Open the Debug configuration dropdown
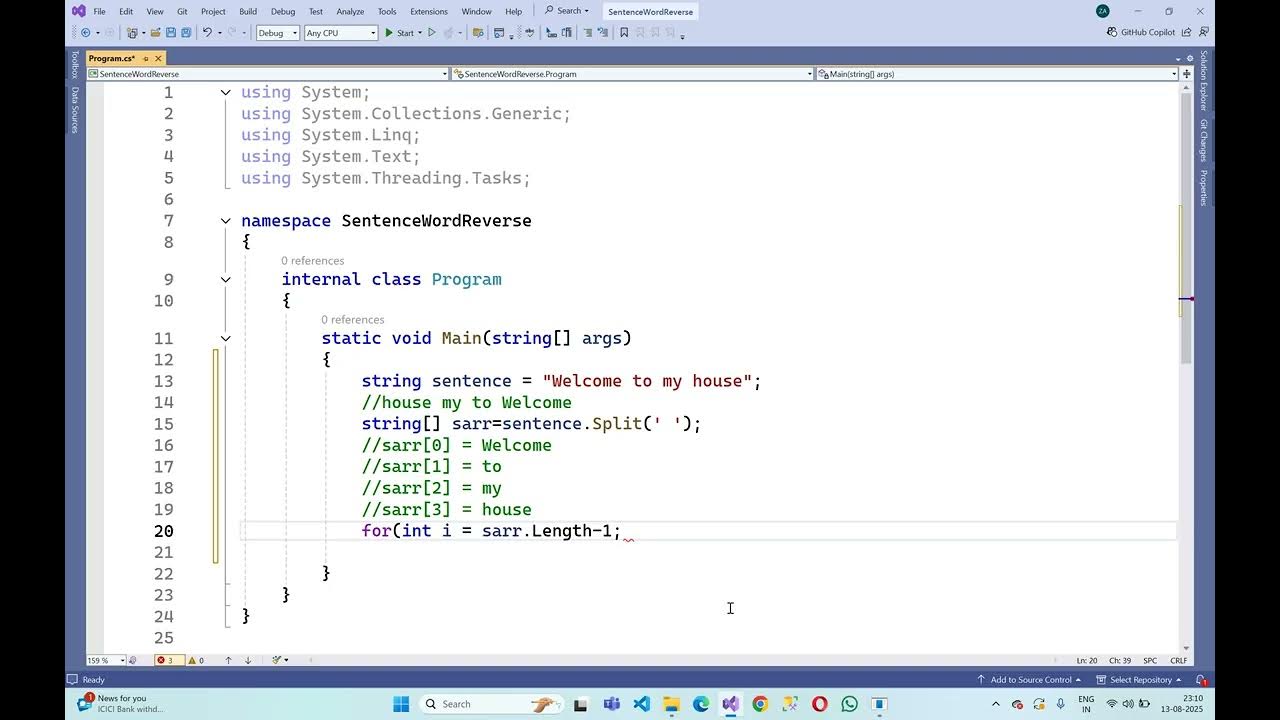Screen dimensions: 1280x720 [x=278, y=33]
